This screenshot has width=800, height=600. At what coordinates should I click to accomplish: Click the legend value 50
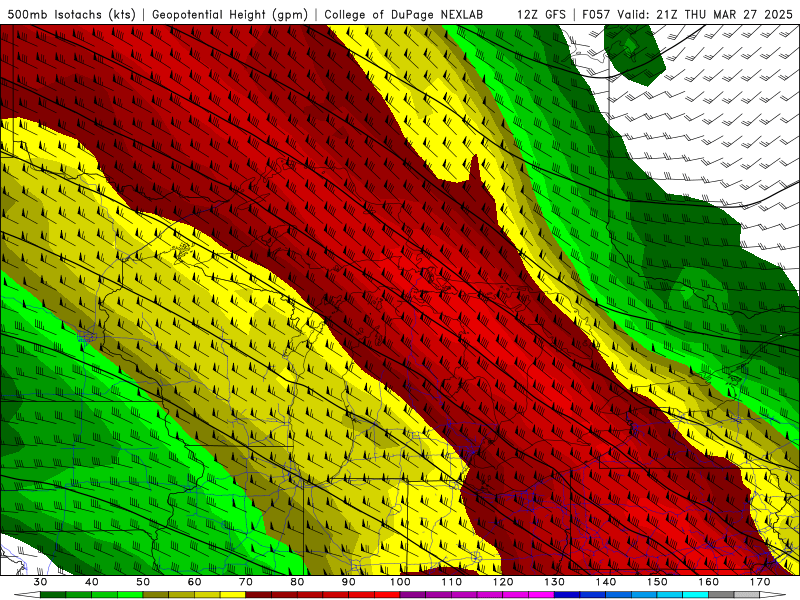[143, 582]
